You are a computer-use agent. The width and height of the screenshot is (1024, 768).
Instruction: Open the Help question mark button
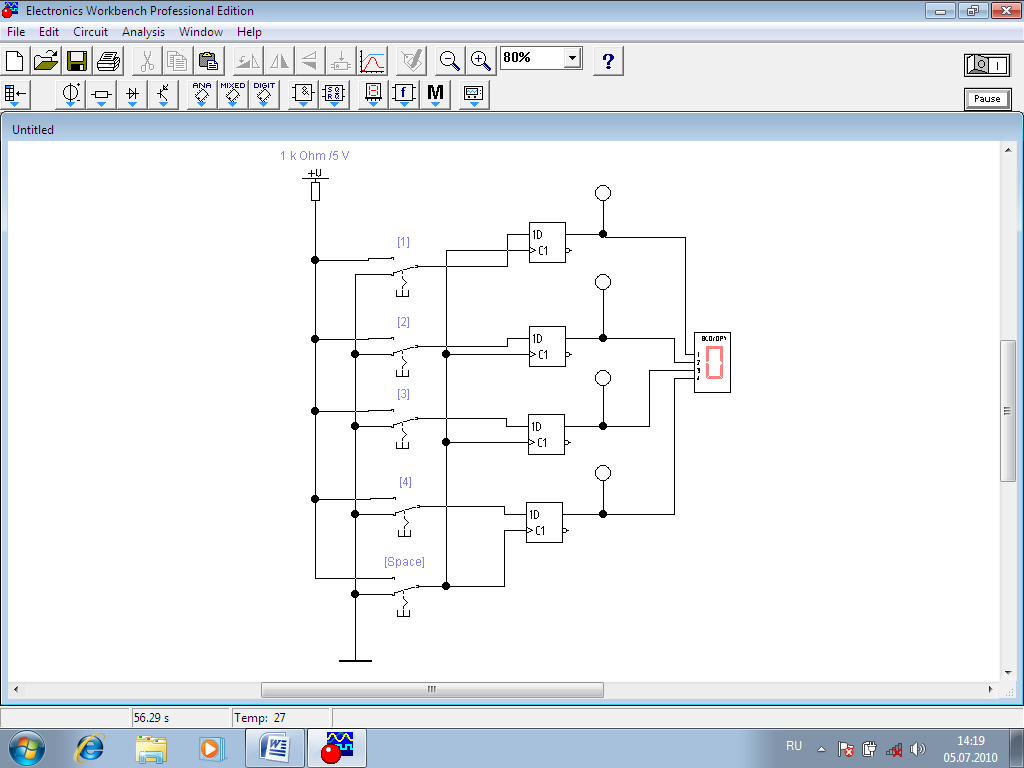(x=608, y=61)
